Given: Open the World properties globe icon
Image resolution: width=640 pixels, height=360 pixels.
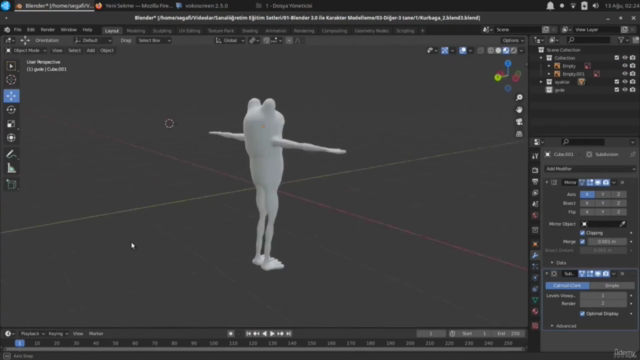Looking at the screenshot, I should tap(535, 215).
